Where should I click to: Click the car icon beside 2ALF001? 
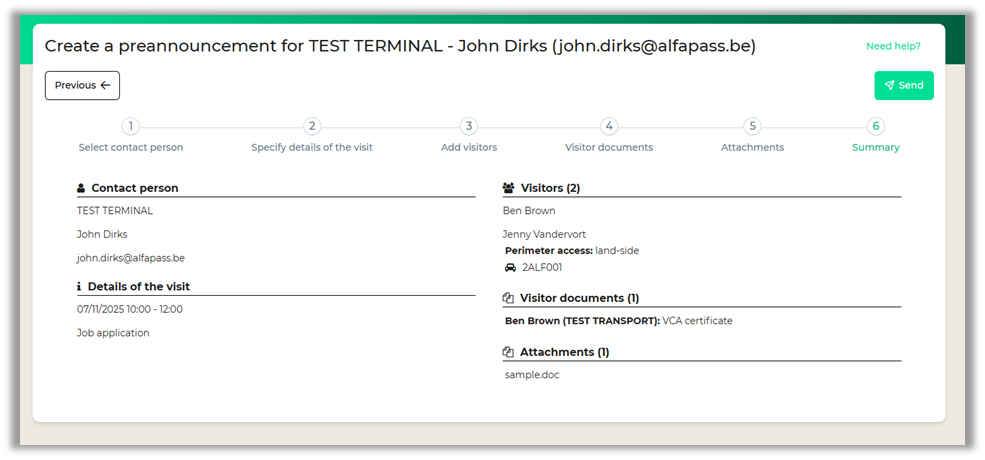[510, 268]
